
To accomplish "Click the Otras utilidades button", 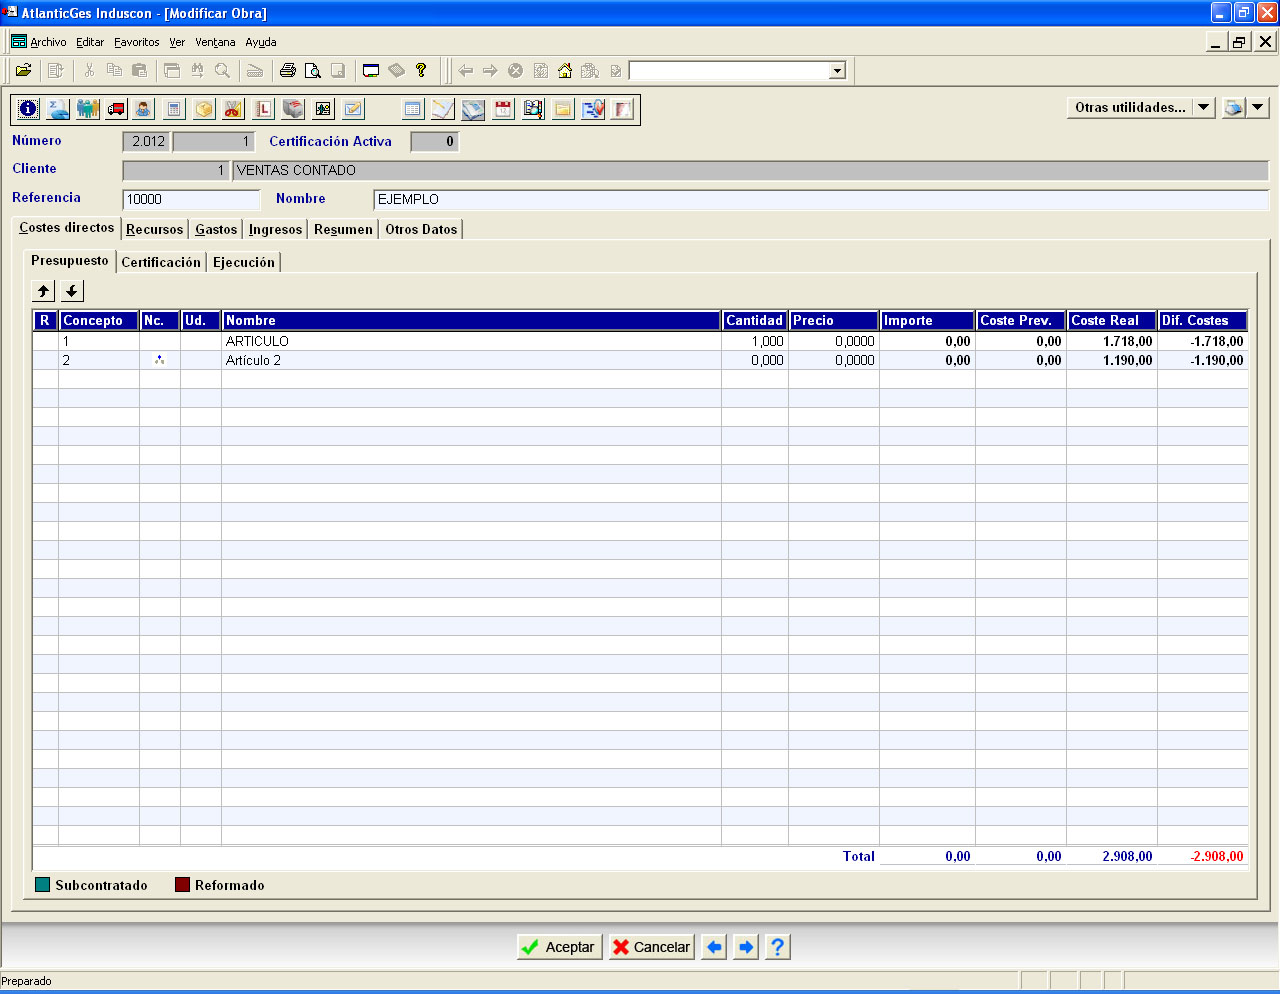I will tap(1130, 107).
